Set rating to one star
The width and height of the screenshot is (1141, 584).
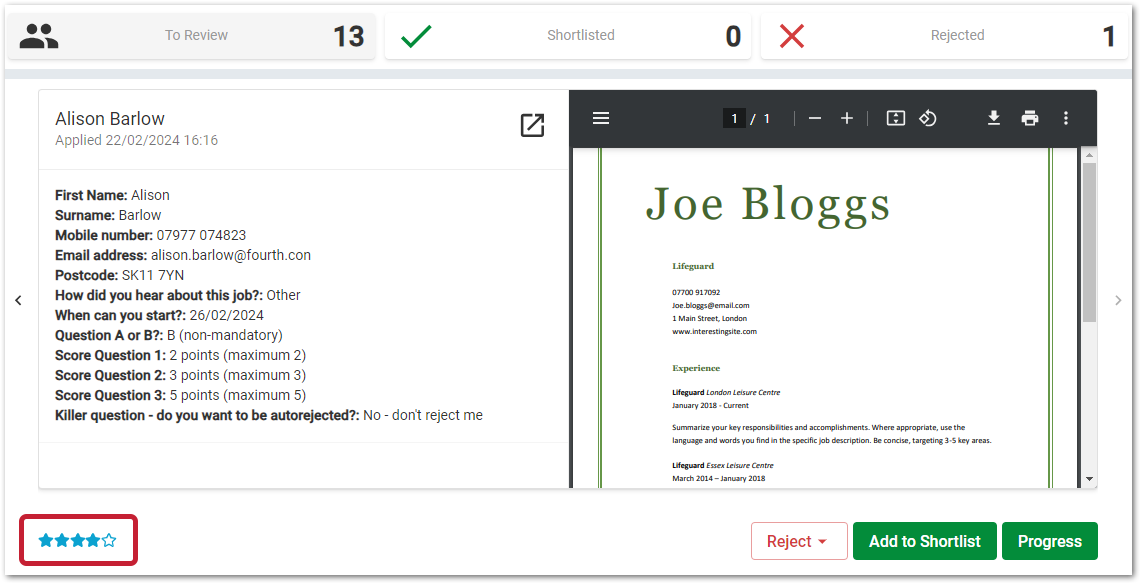click(46, 541)
